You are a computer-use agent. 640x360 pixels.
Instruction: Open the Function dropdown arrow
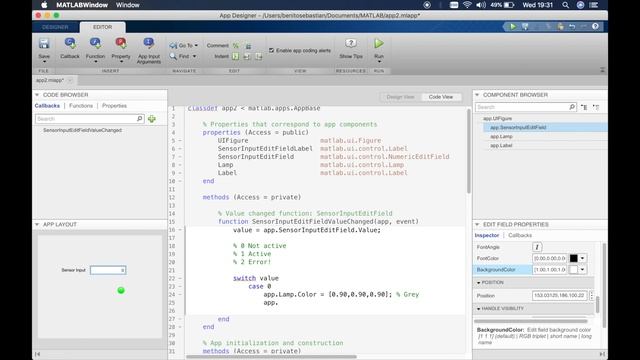[x=96, y=62]
